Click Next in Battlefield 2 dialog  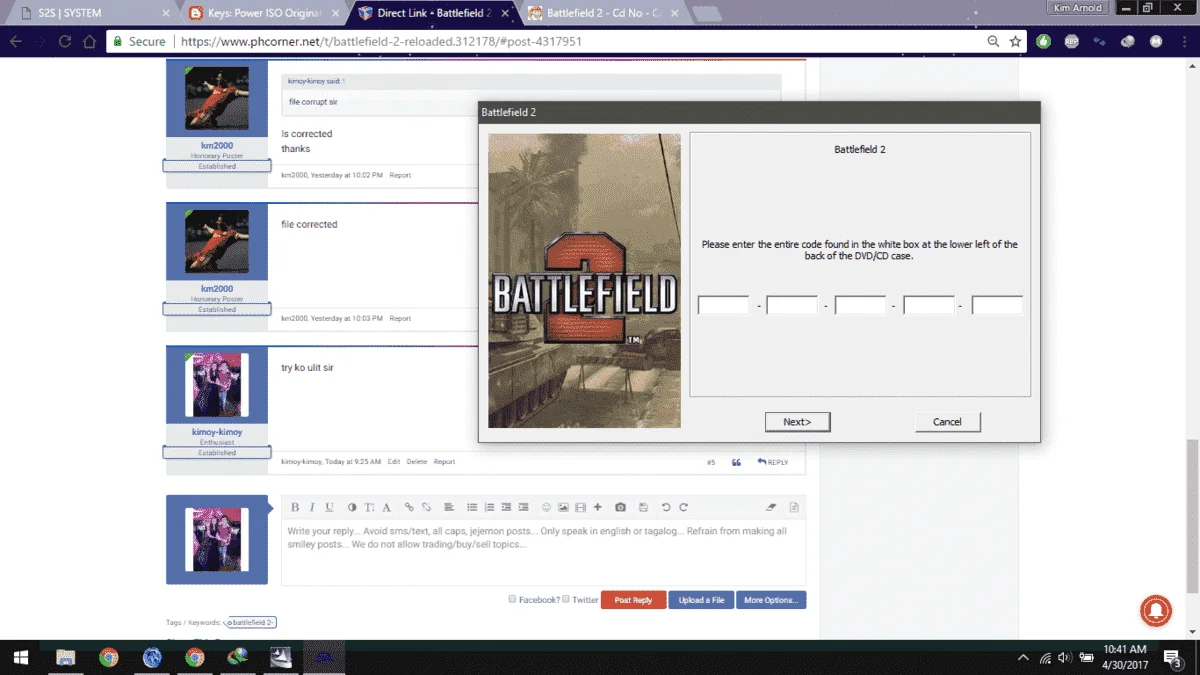tap(797, 422)
